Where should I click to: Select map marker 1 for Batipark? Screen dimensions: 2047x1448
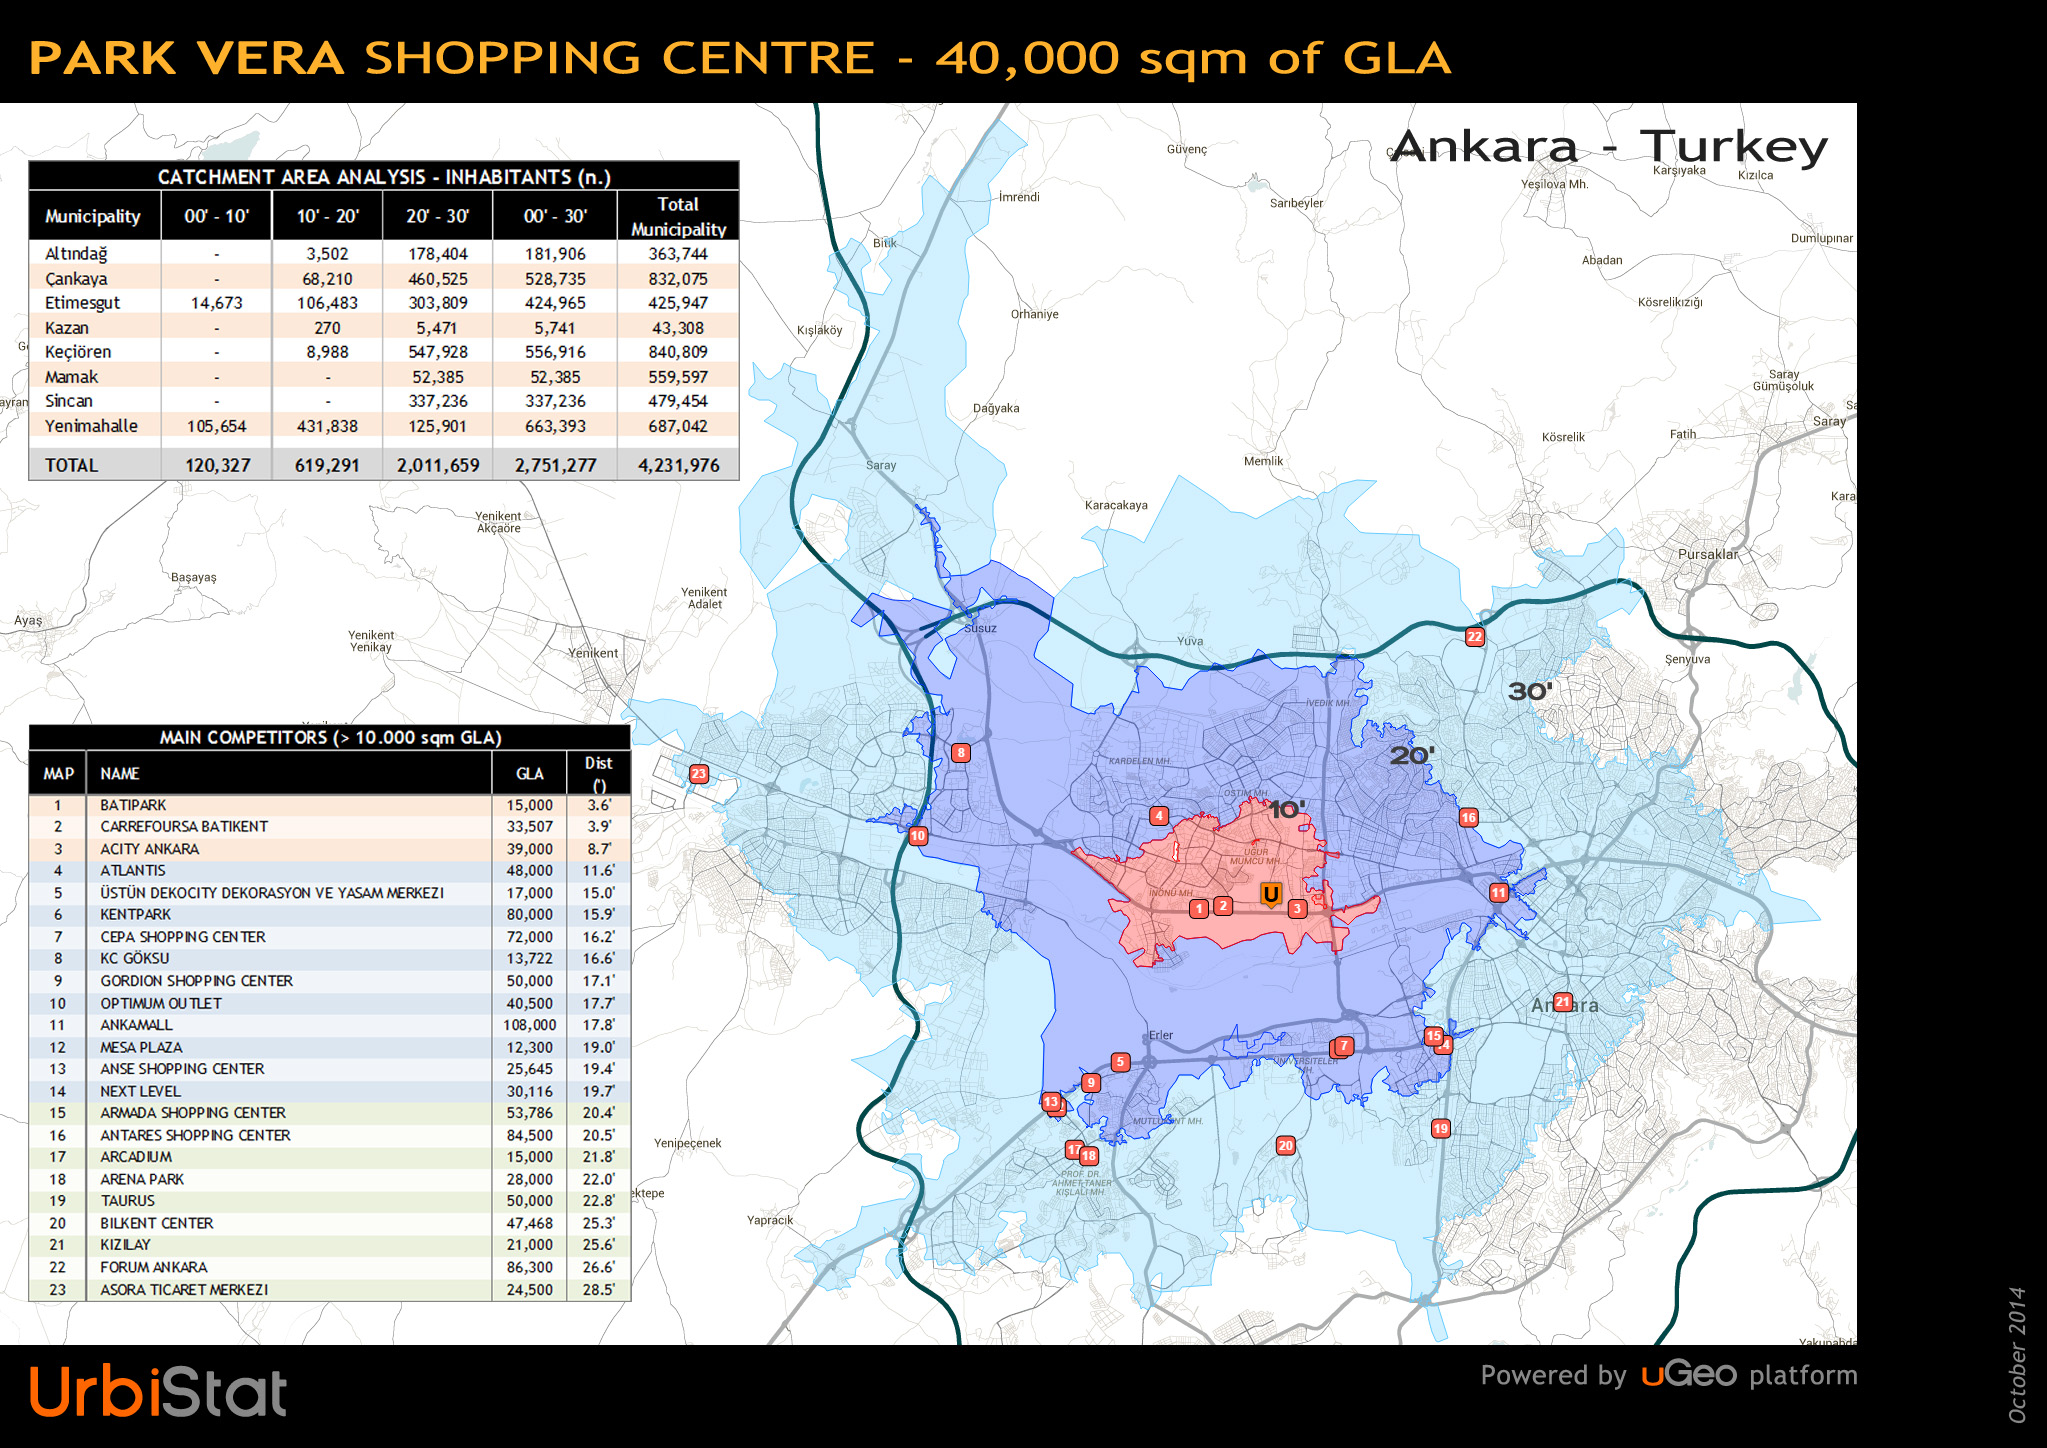(1199, 909)
